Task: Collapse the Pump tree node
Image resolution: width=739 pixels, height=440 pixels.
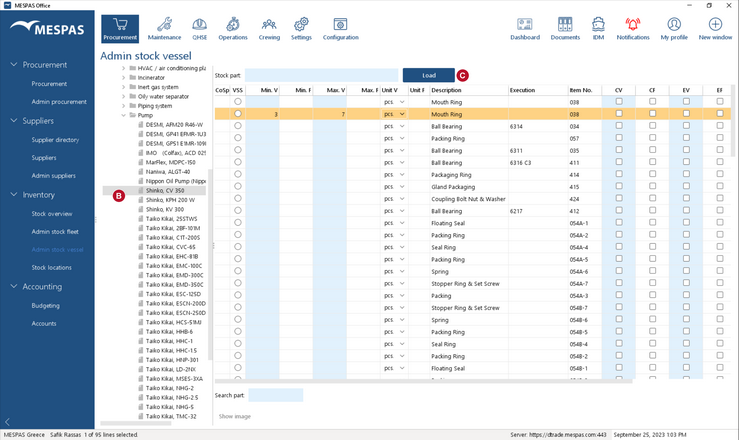Action: pyautogui.click(x=123, y=115)
